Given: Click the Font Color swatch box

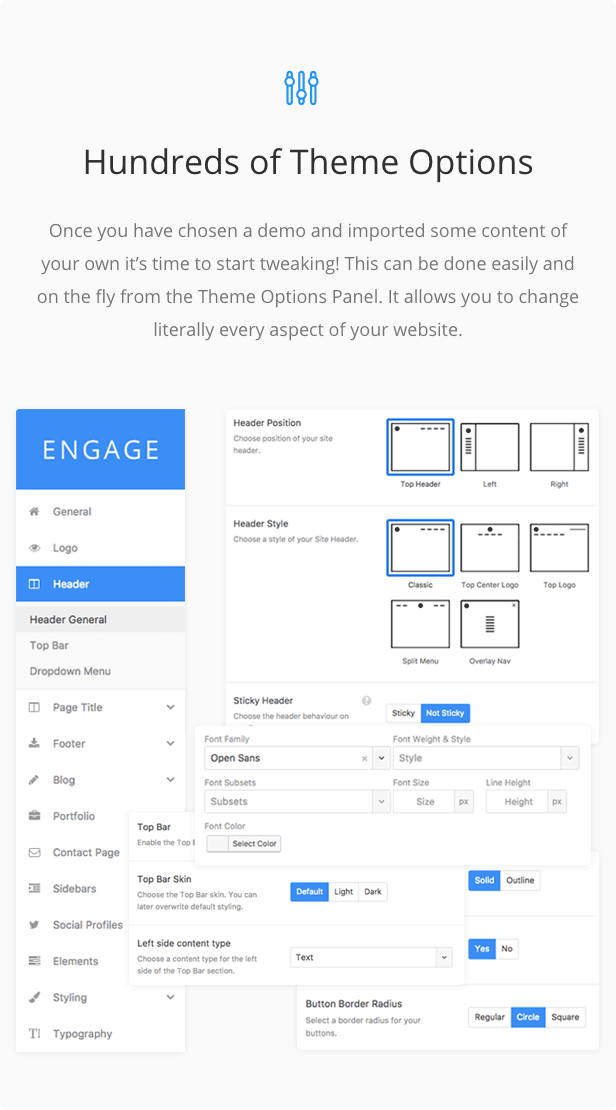Looking at the screenshot, I should pos(217,844).
